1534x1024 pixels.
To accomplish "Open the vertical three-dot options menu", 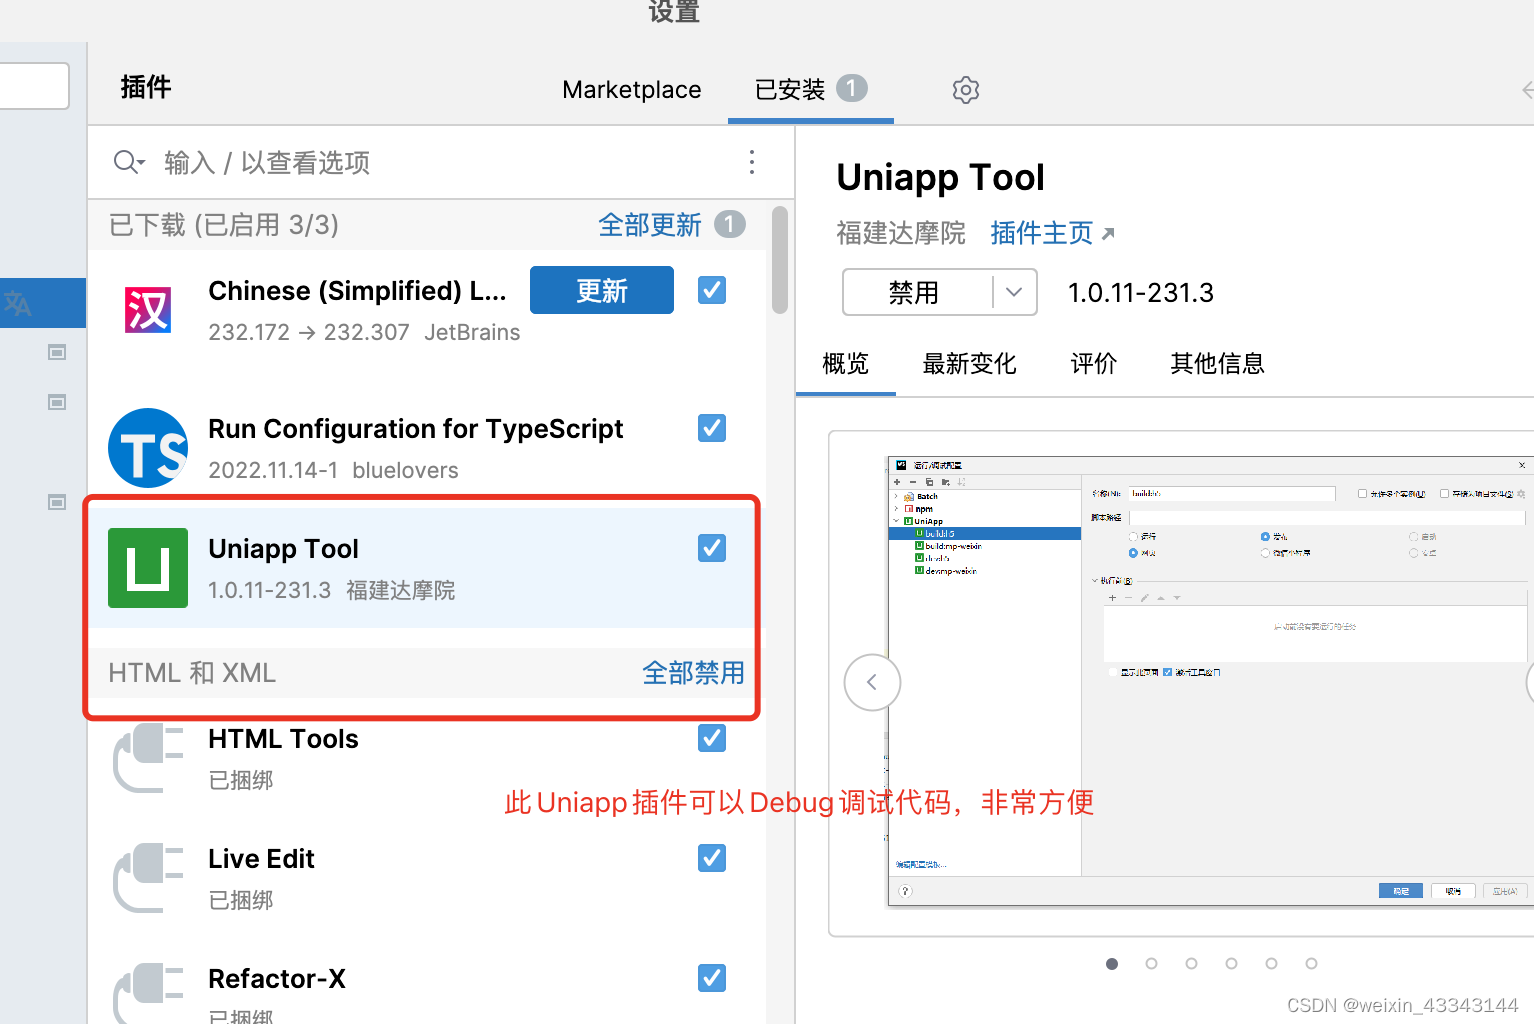I will (752, 162).
